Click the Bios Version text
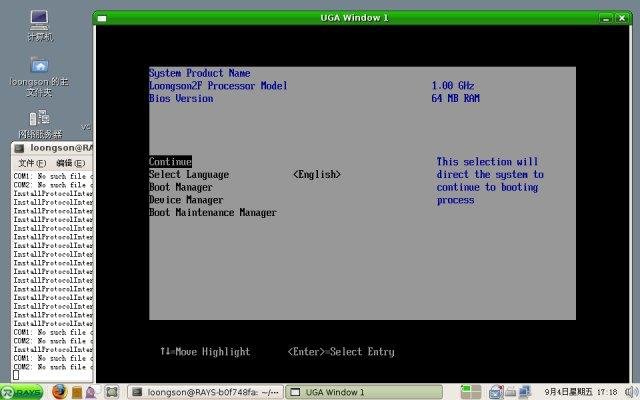Screen dimensions: 640x400 pyautogui.click(x=181, y=98)
